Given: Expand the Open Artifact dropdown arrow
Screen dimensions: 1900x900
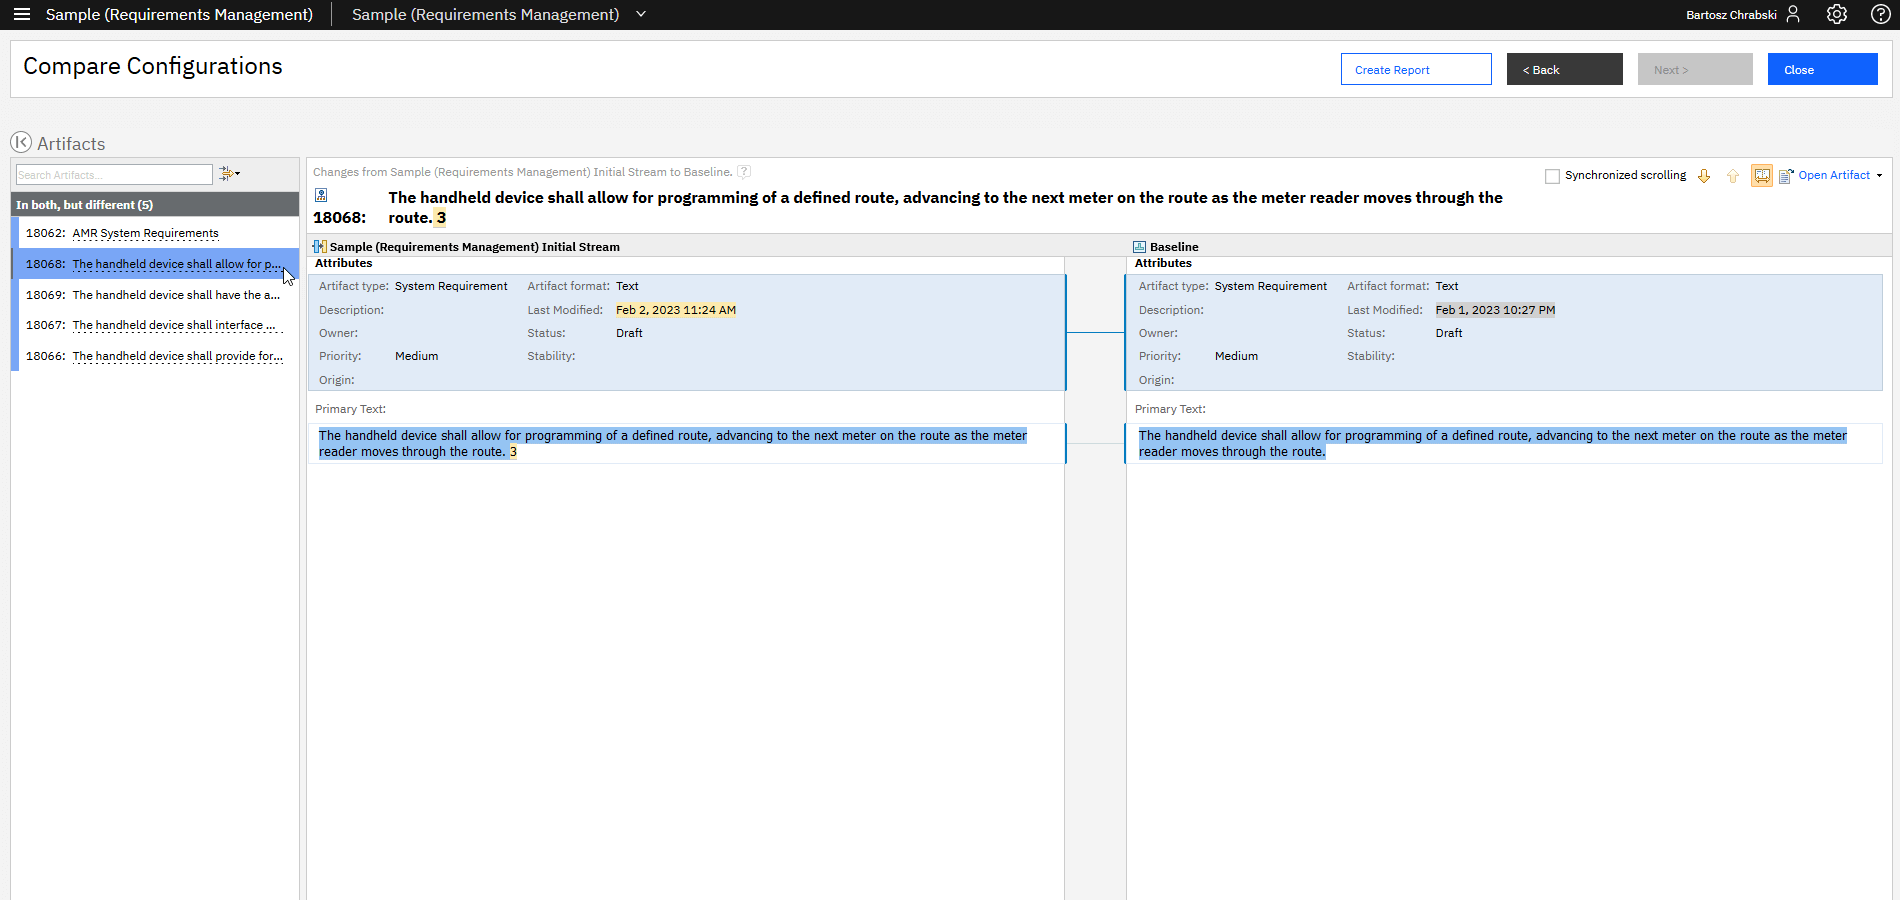Looking at the screenshot, I should (x=1879, y=176).
